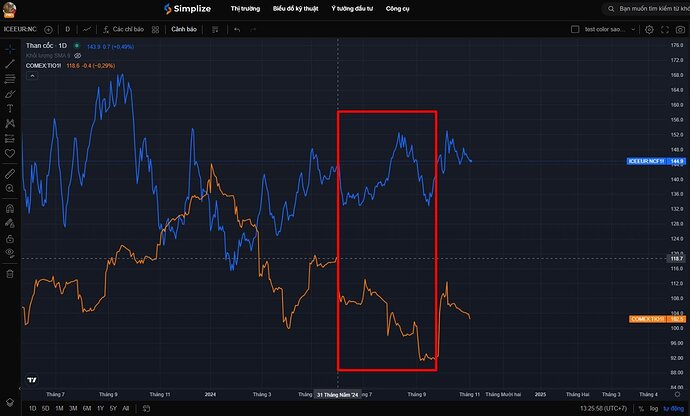The image size is (690, 416).
Task: Collapse the drawing toolbar side arrow
Action: coord(19,388)
